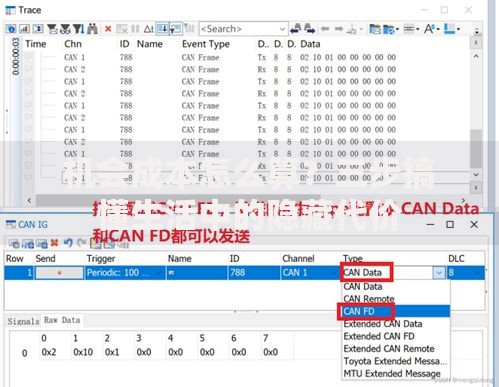Click the toolbar overflow button at far right
Viewport: 499px width, 387px height.
click(477, 31)
